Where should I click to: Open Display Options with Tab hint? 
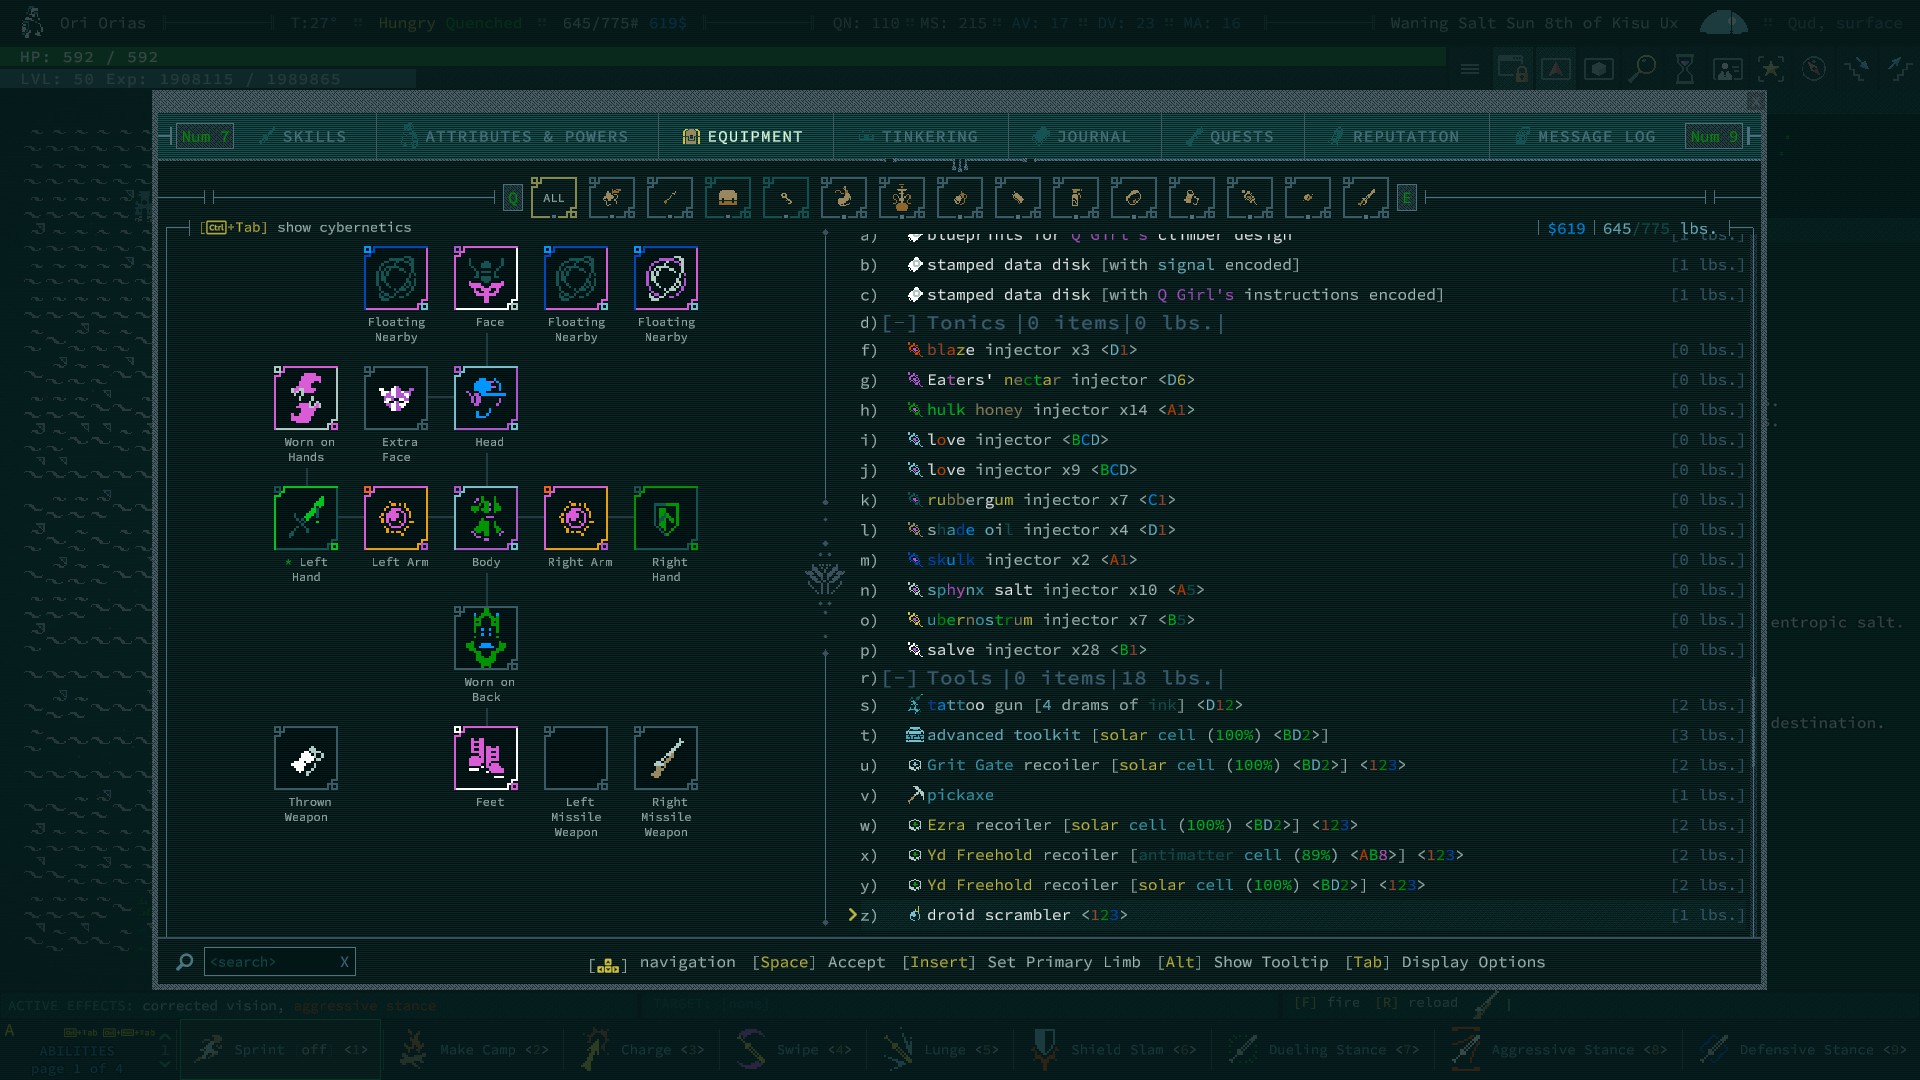pos(1472,962)
